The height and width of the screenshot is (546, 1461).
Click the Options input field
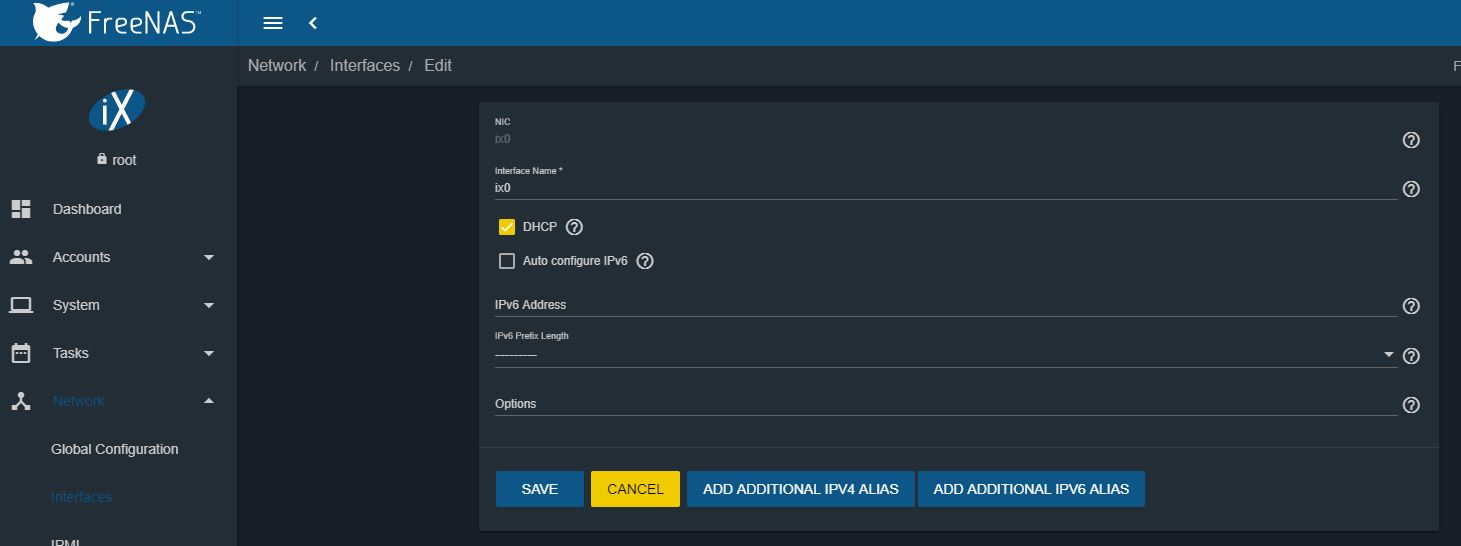click(945, 404)
